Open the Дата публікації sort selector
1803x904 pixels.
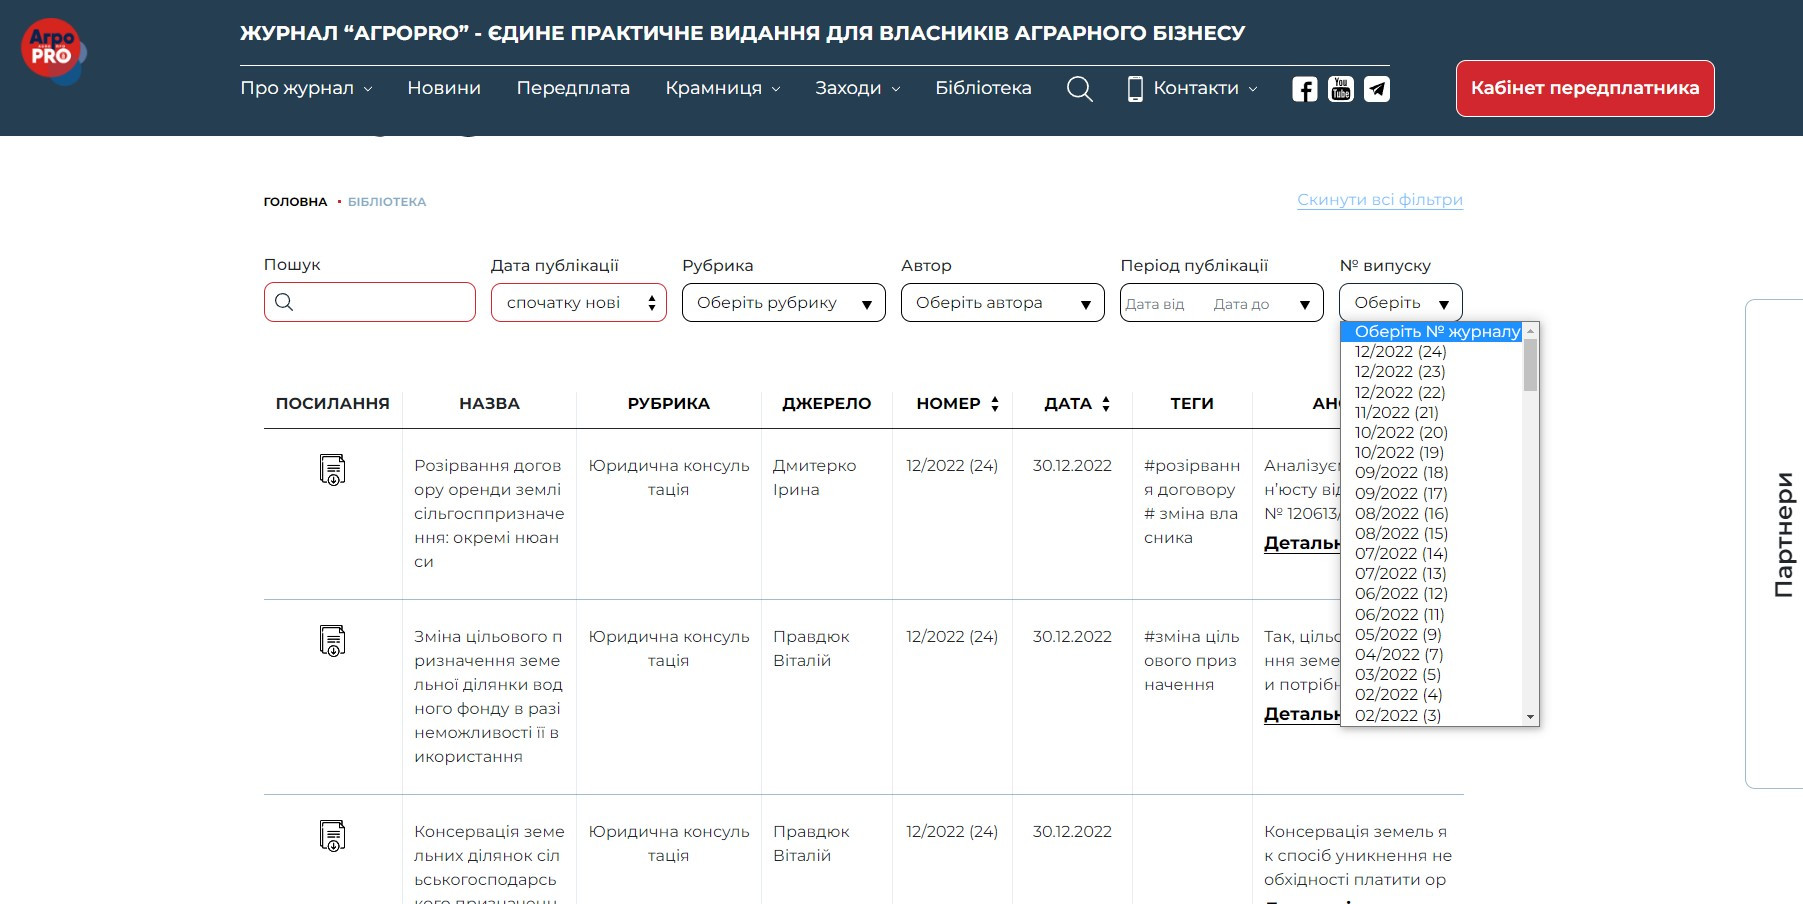pyautogui.click(x=579, y=303)
